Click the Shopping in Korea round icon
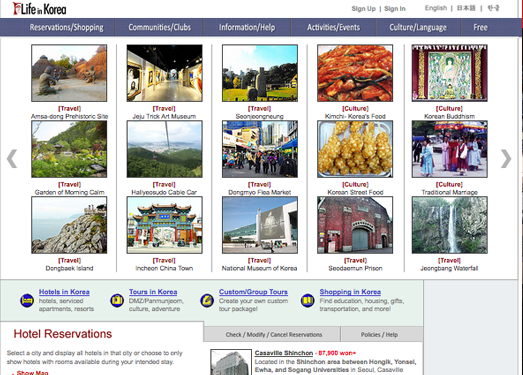This screenshot has width=523, height=375. (x=307, y=300)
